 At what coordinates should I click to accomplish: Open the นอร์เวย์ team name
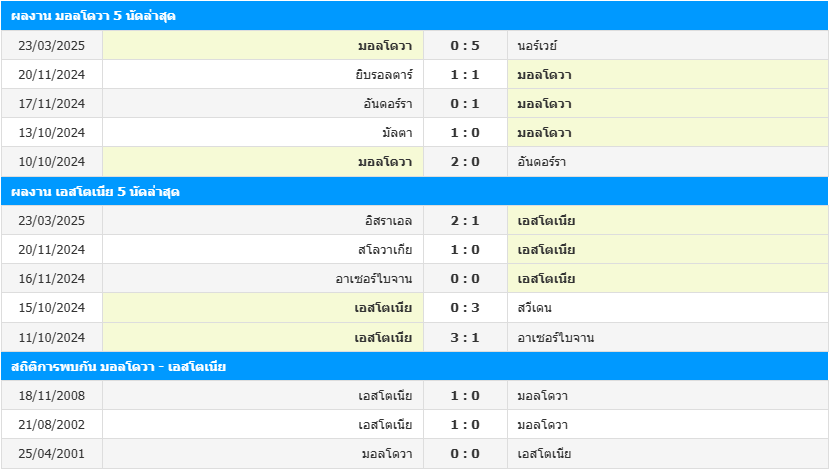[537, 46]
